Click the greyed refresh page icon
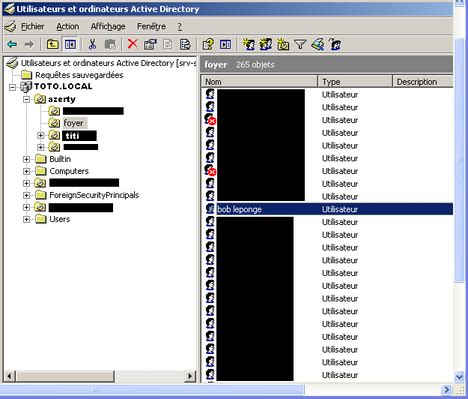This screenshot has height=399, width=468. click(168, 44)
